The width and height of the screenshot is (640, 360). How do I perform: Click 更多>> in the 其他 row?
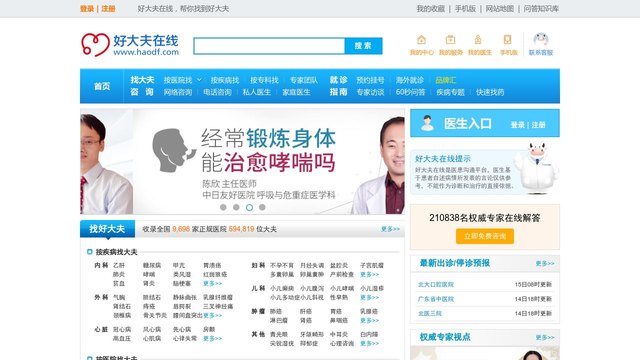tap(369, 343)
